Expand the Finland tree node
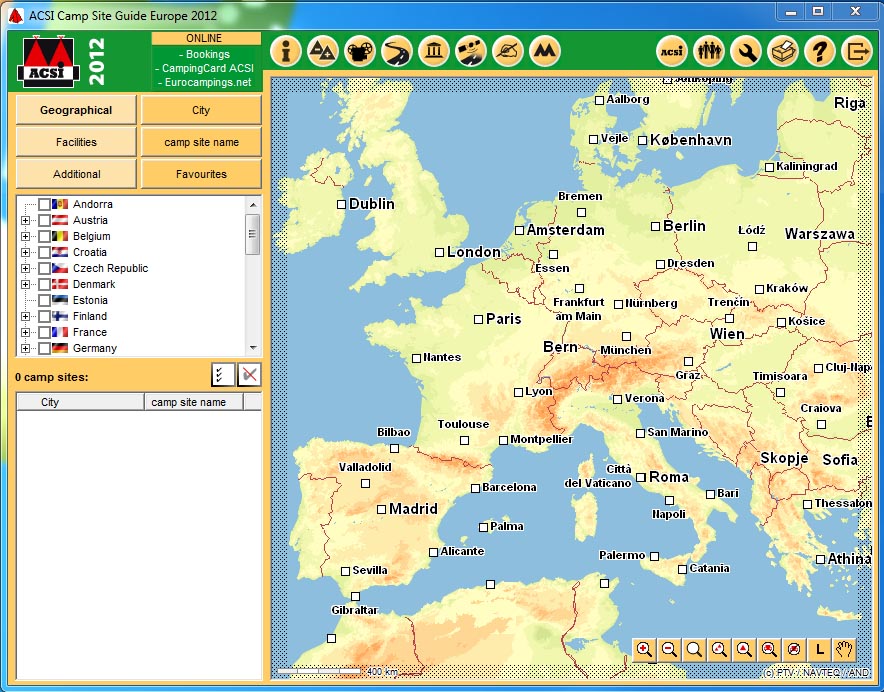The height and width of the screenshot is (692, 884). (x=25, y=316)
